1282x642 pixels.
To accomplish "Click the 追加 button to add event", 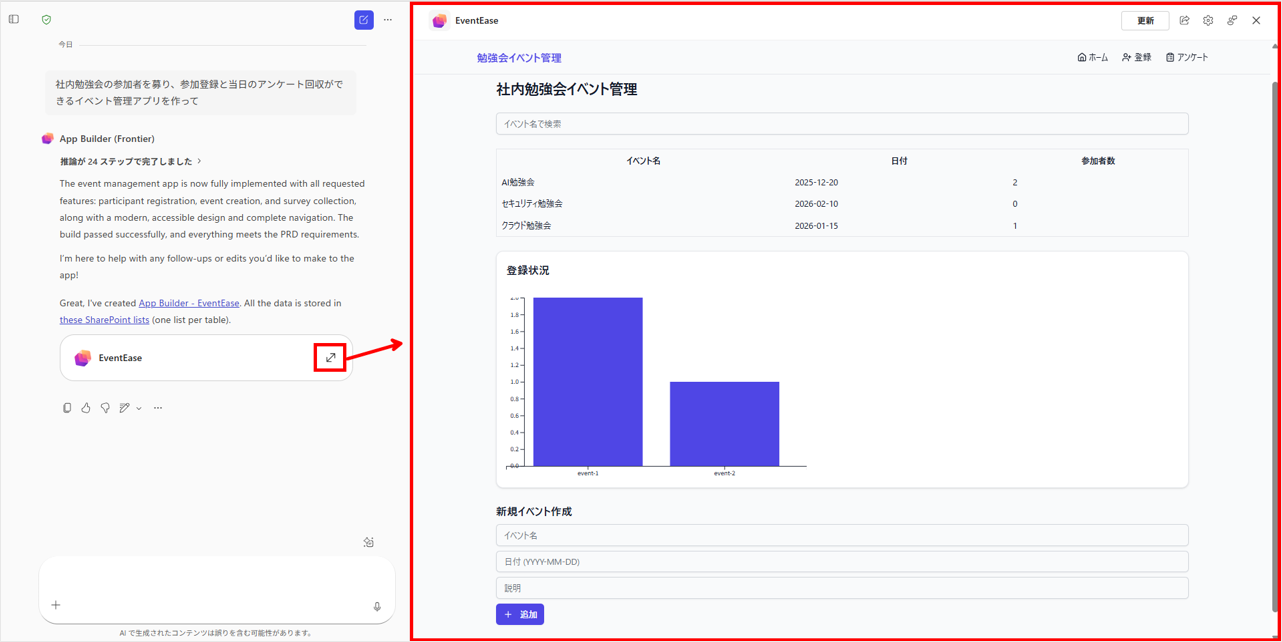I will (x=520, y=615).
